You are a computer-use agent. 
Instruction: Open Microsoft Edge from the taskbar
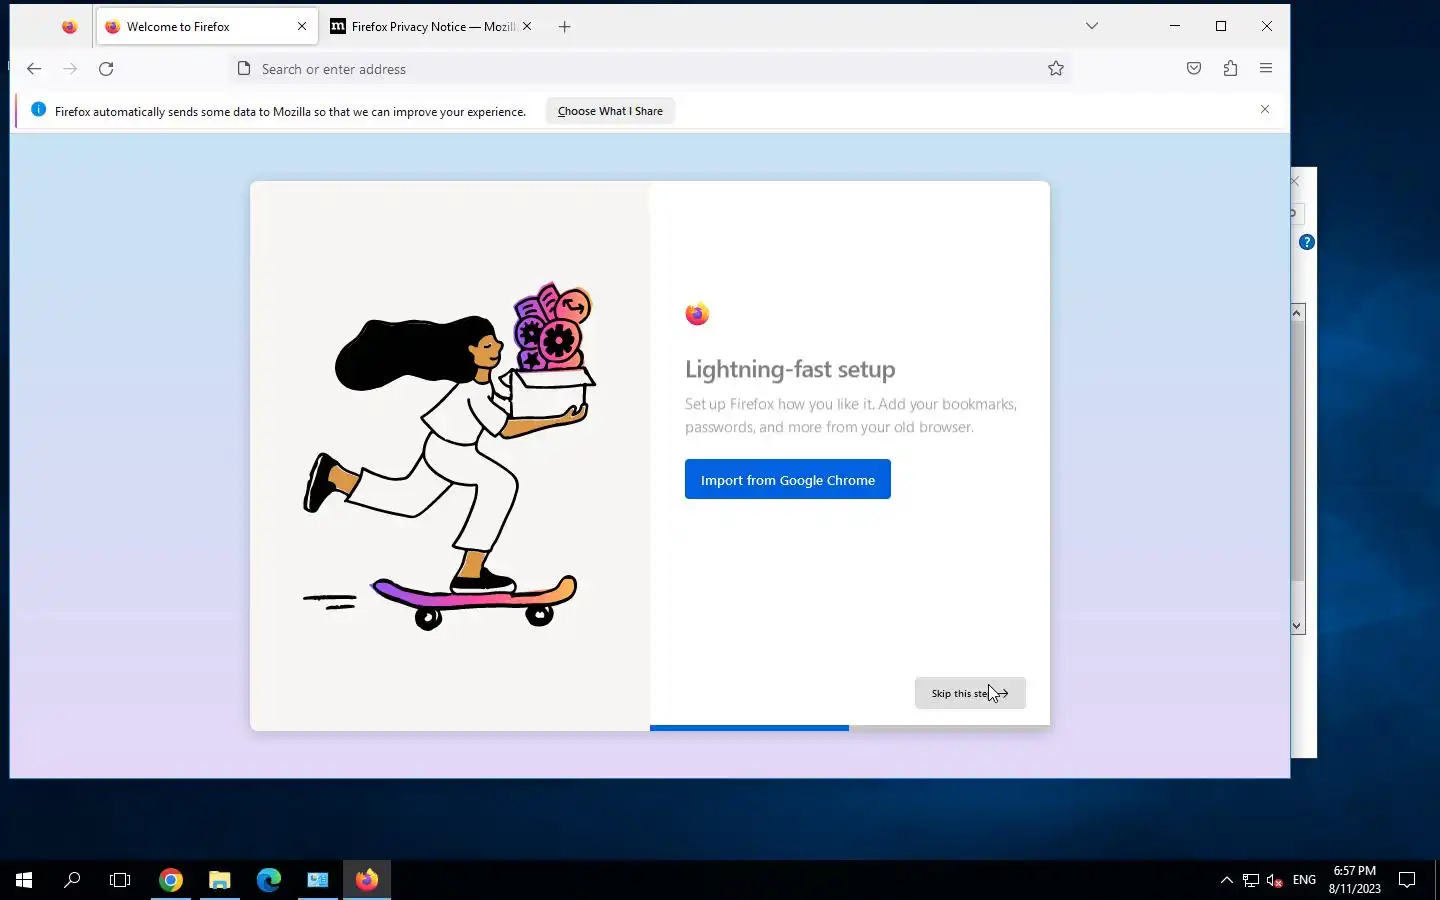(x=269, y=880)
